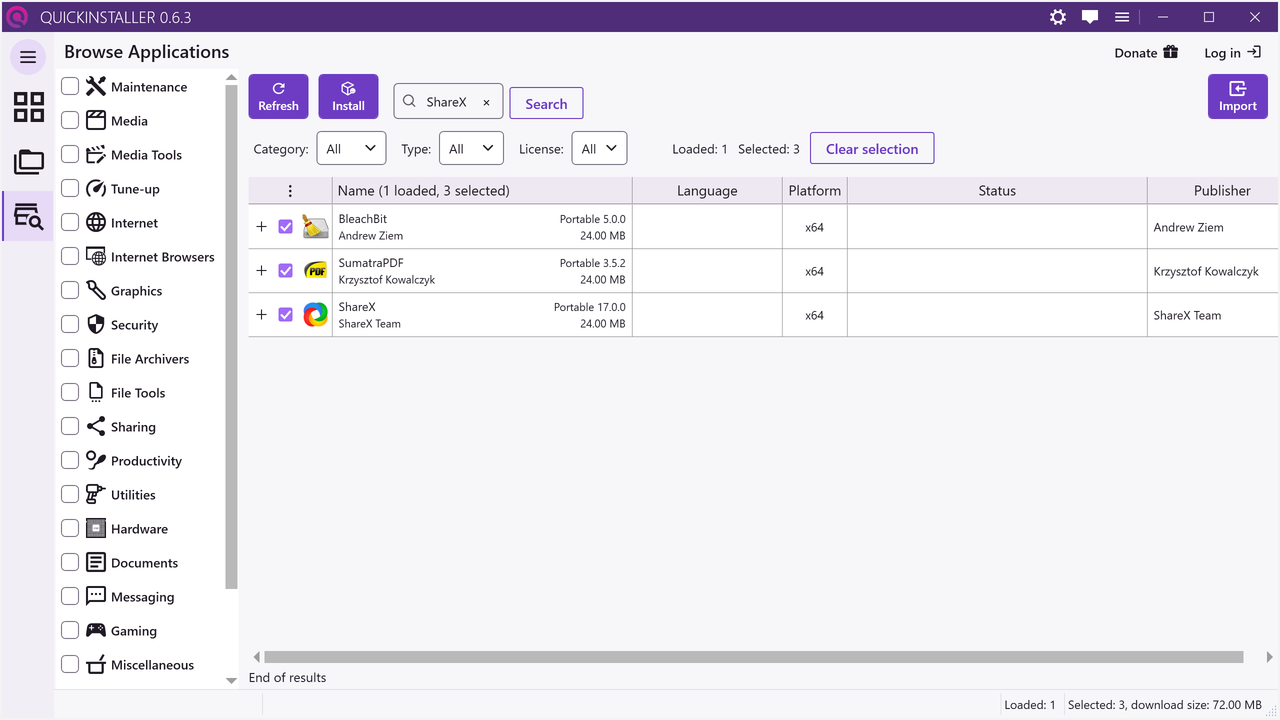Click the Gaming controller icon
This screenshot has height=720, width=1280.
pyautogui.click(x=96, y=631)
